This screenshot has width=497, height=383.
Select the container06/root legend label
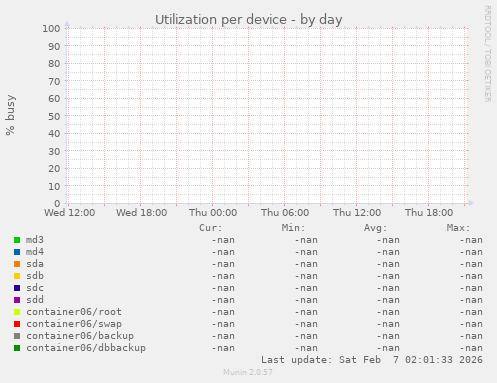[x=74, y=312]
